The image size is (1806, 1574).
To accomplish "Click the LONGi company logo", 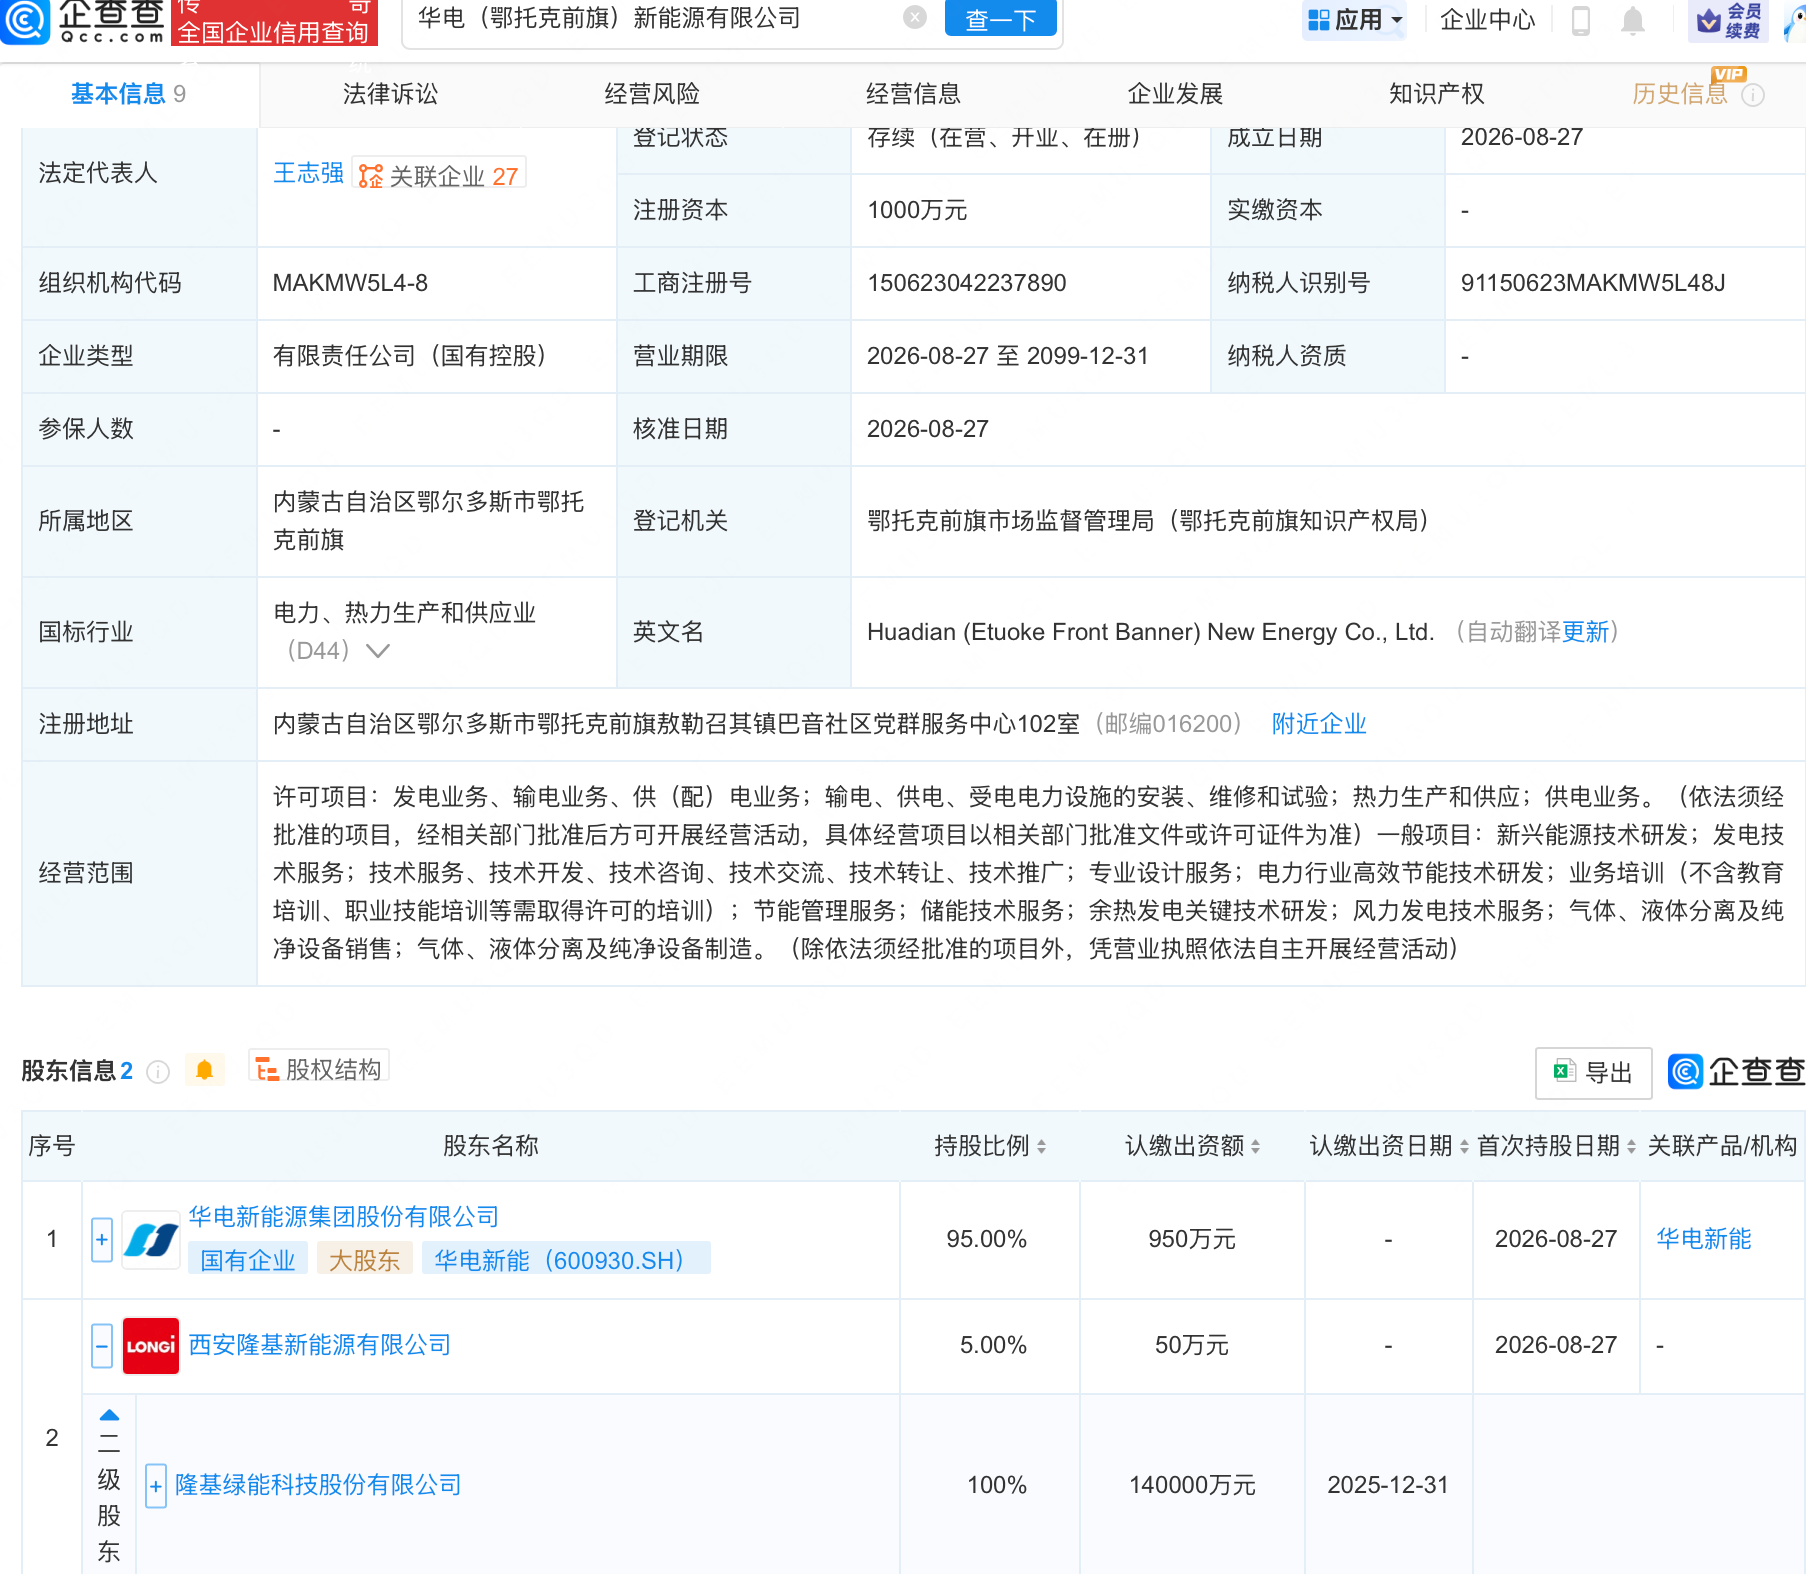I will (151, 1346).
